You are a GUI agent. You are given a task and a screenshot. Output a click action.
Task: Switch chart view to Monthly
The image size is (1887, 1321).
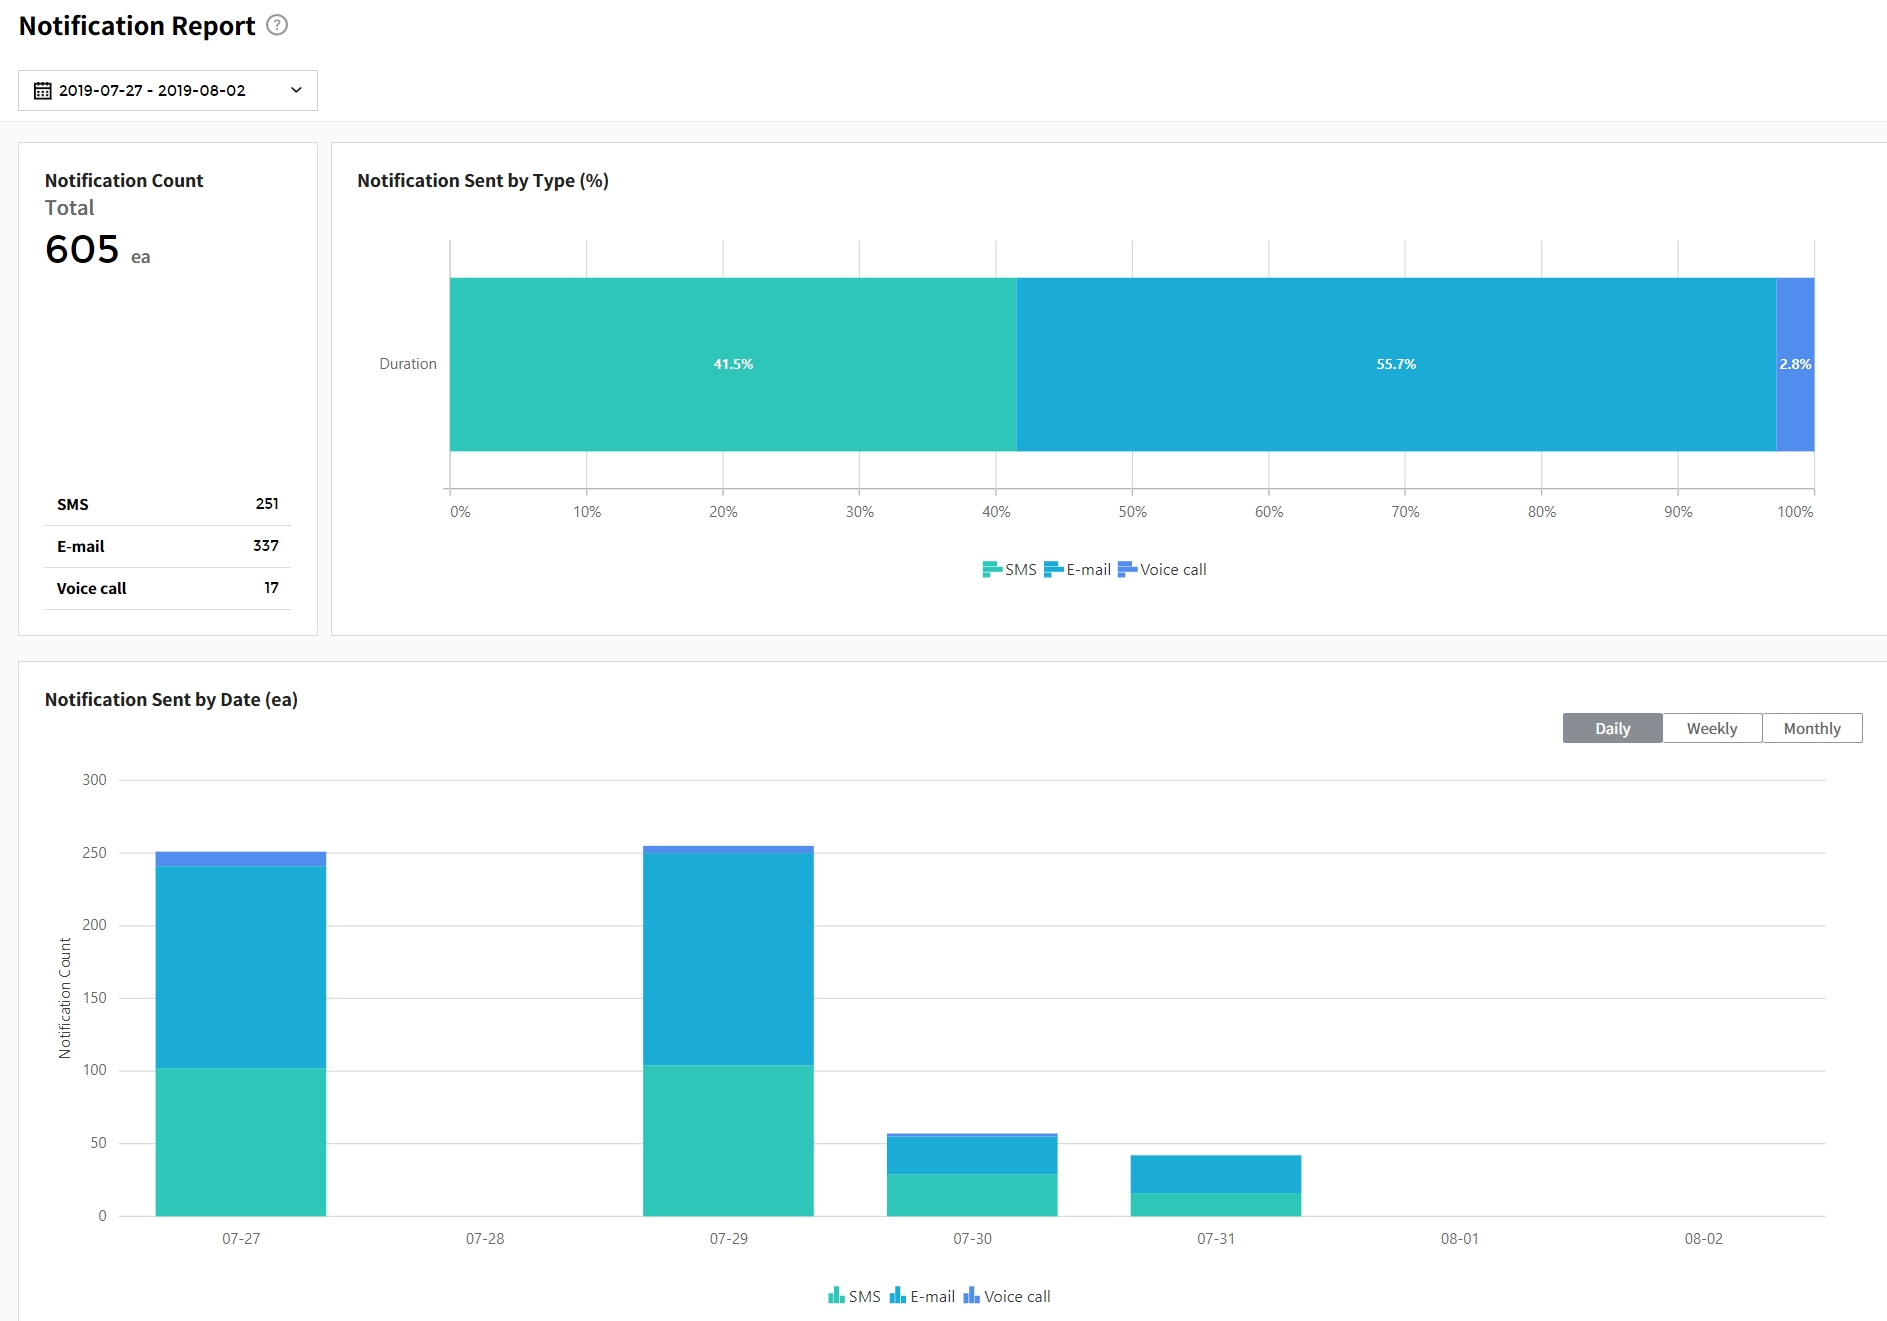pyautogui.click(x=1811, y=728)
